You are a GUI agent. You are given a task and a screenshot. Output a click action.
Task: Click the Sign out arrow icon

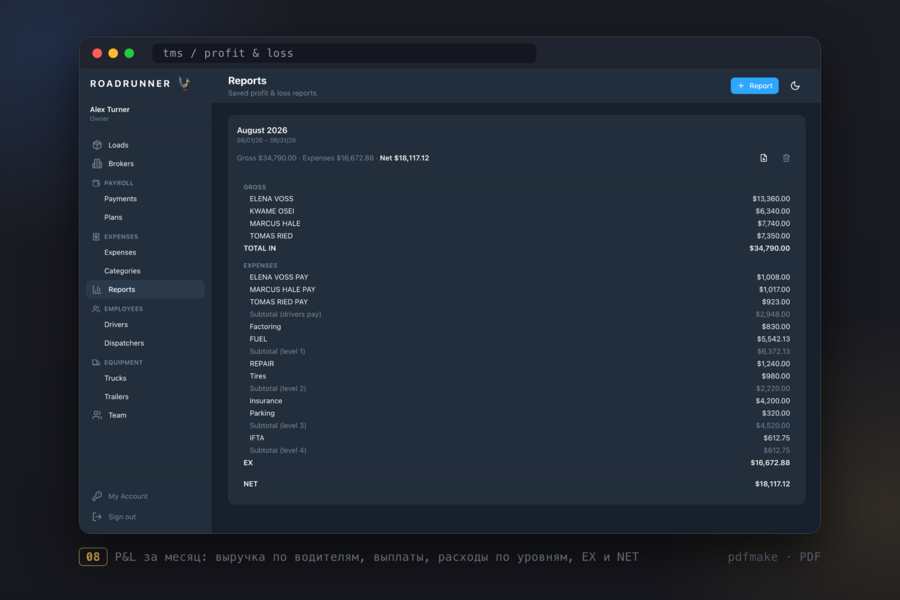97,517
